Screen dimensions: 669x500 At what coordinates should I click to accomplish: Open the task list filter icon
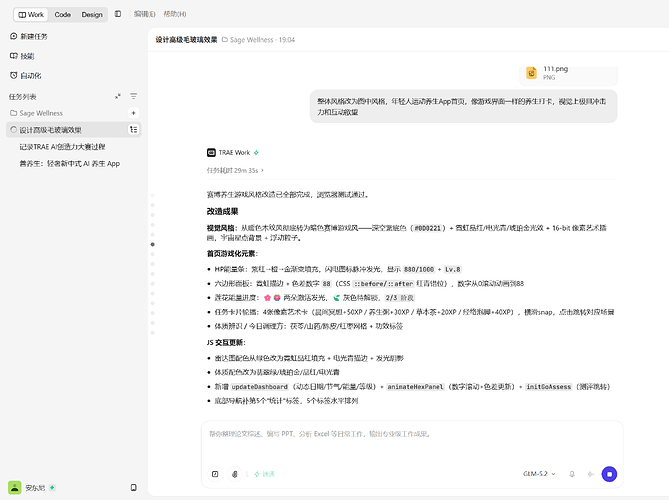[x=134, y=96]
